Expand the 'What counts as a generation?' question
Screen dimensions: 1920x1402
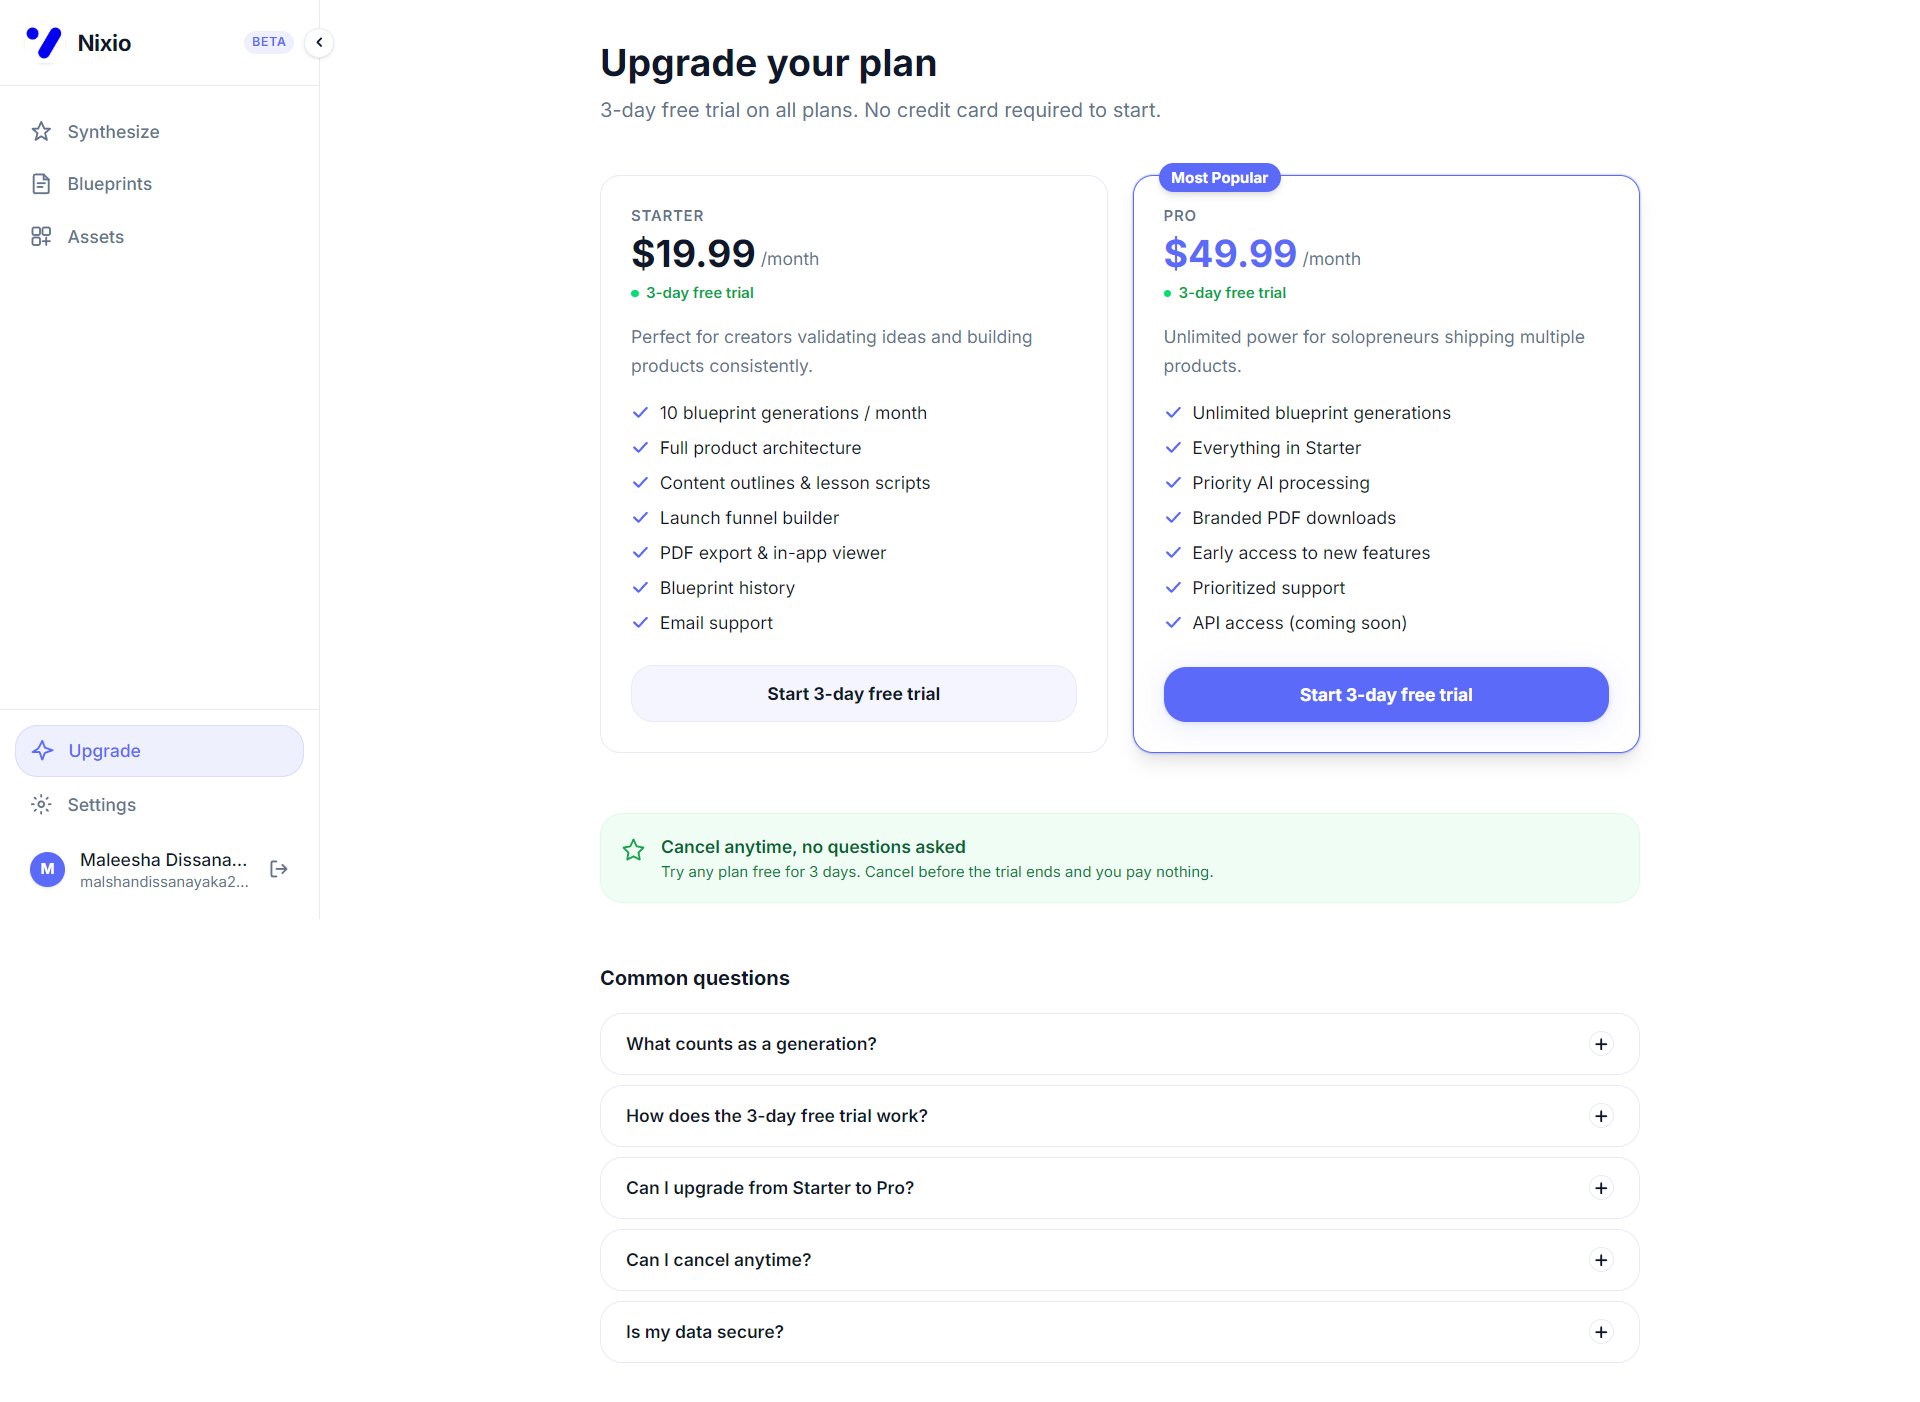pos(1601,1043)
